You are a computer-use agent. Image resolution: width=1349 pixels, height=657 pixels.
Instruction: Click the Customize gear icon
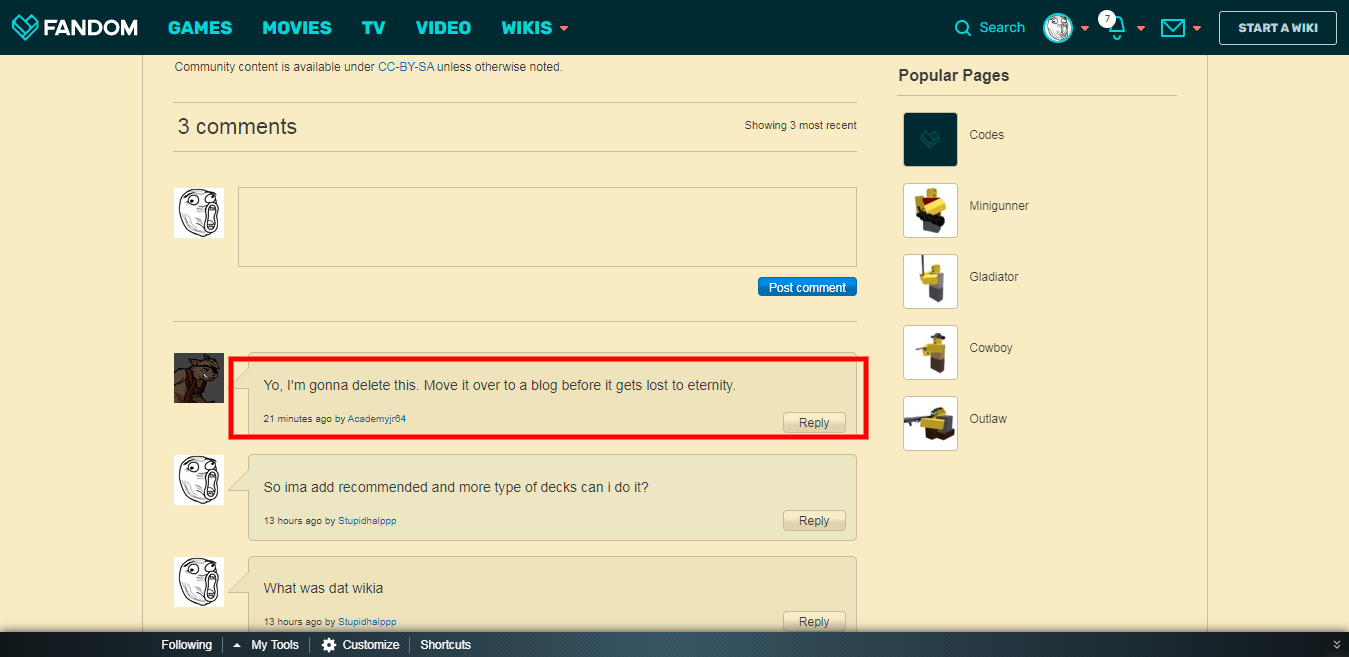tap(329, 645)
